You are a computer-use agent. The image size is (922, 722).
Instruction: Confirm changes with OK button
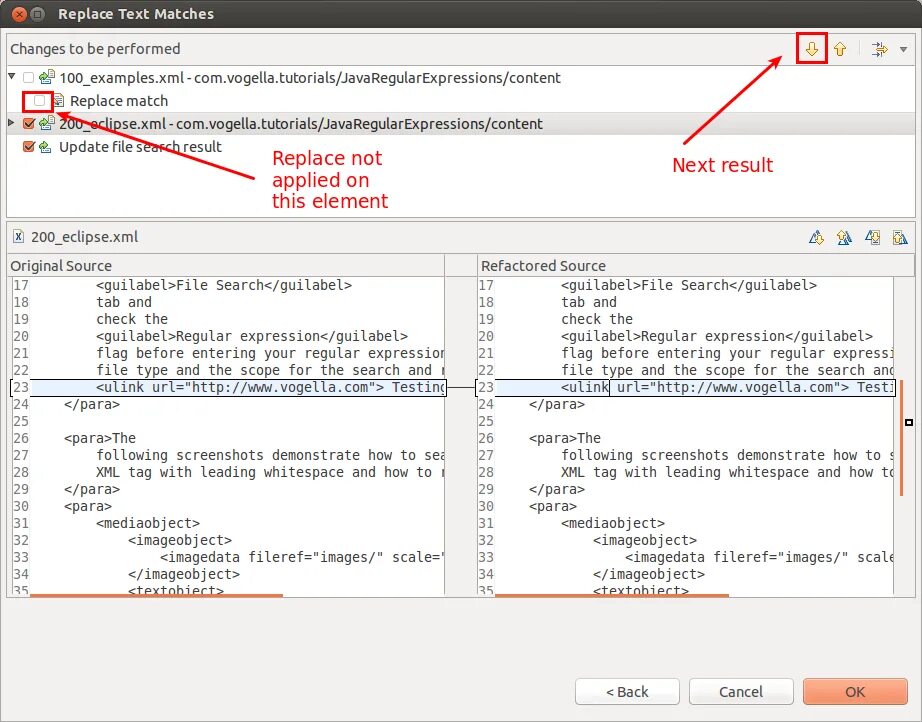point(855,691)
